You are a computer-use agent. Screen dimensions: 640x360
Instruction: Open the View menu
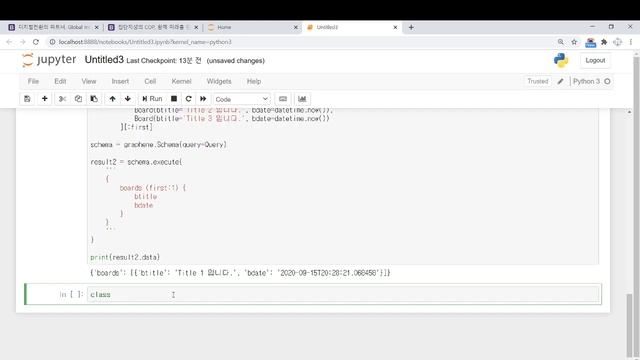(x=89, y=81)
